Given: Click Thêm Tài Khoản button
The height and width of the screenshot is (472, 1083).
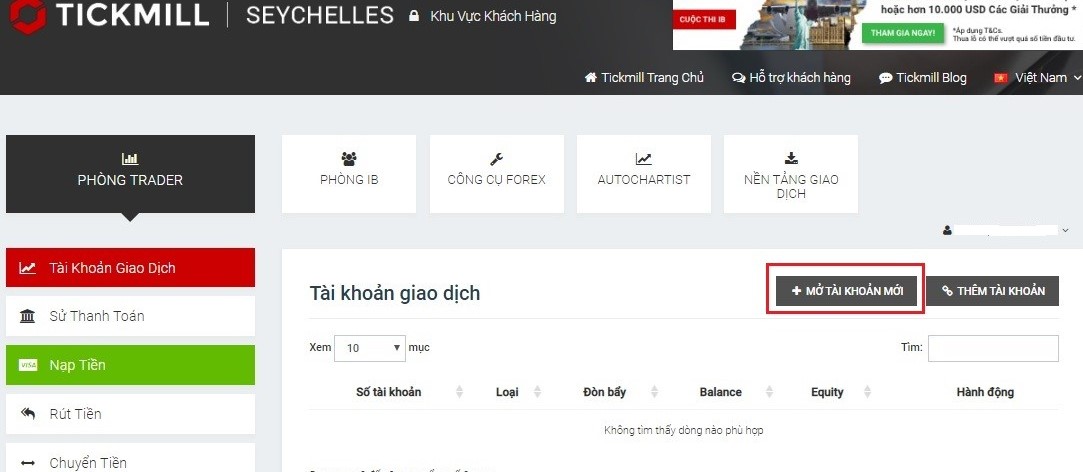Looking at the screenshot, I should pos(993,291).
